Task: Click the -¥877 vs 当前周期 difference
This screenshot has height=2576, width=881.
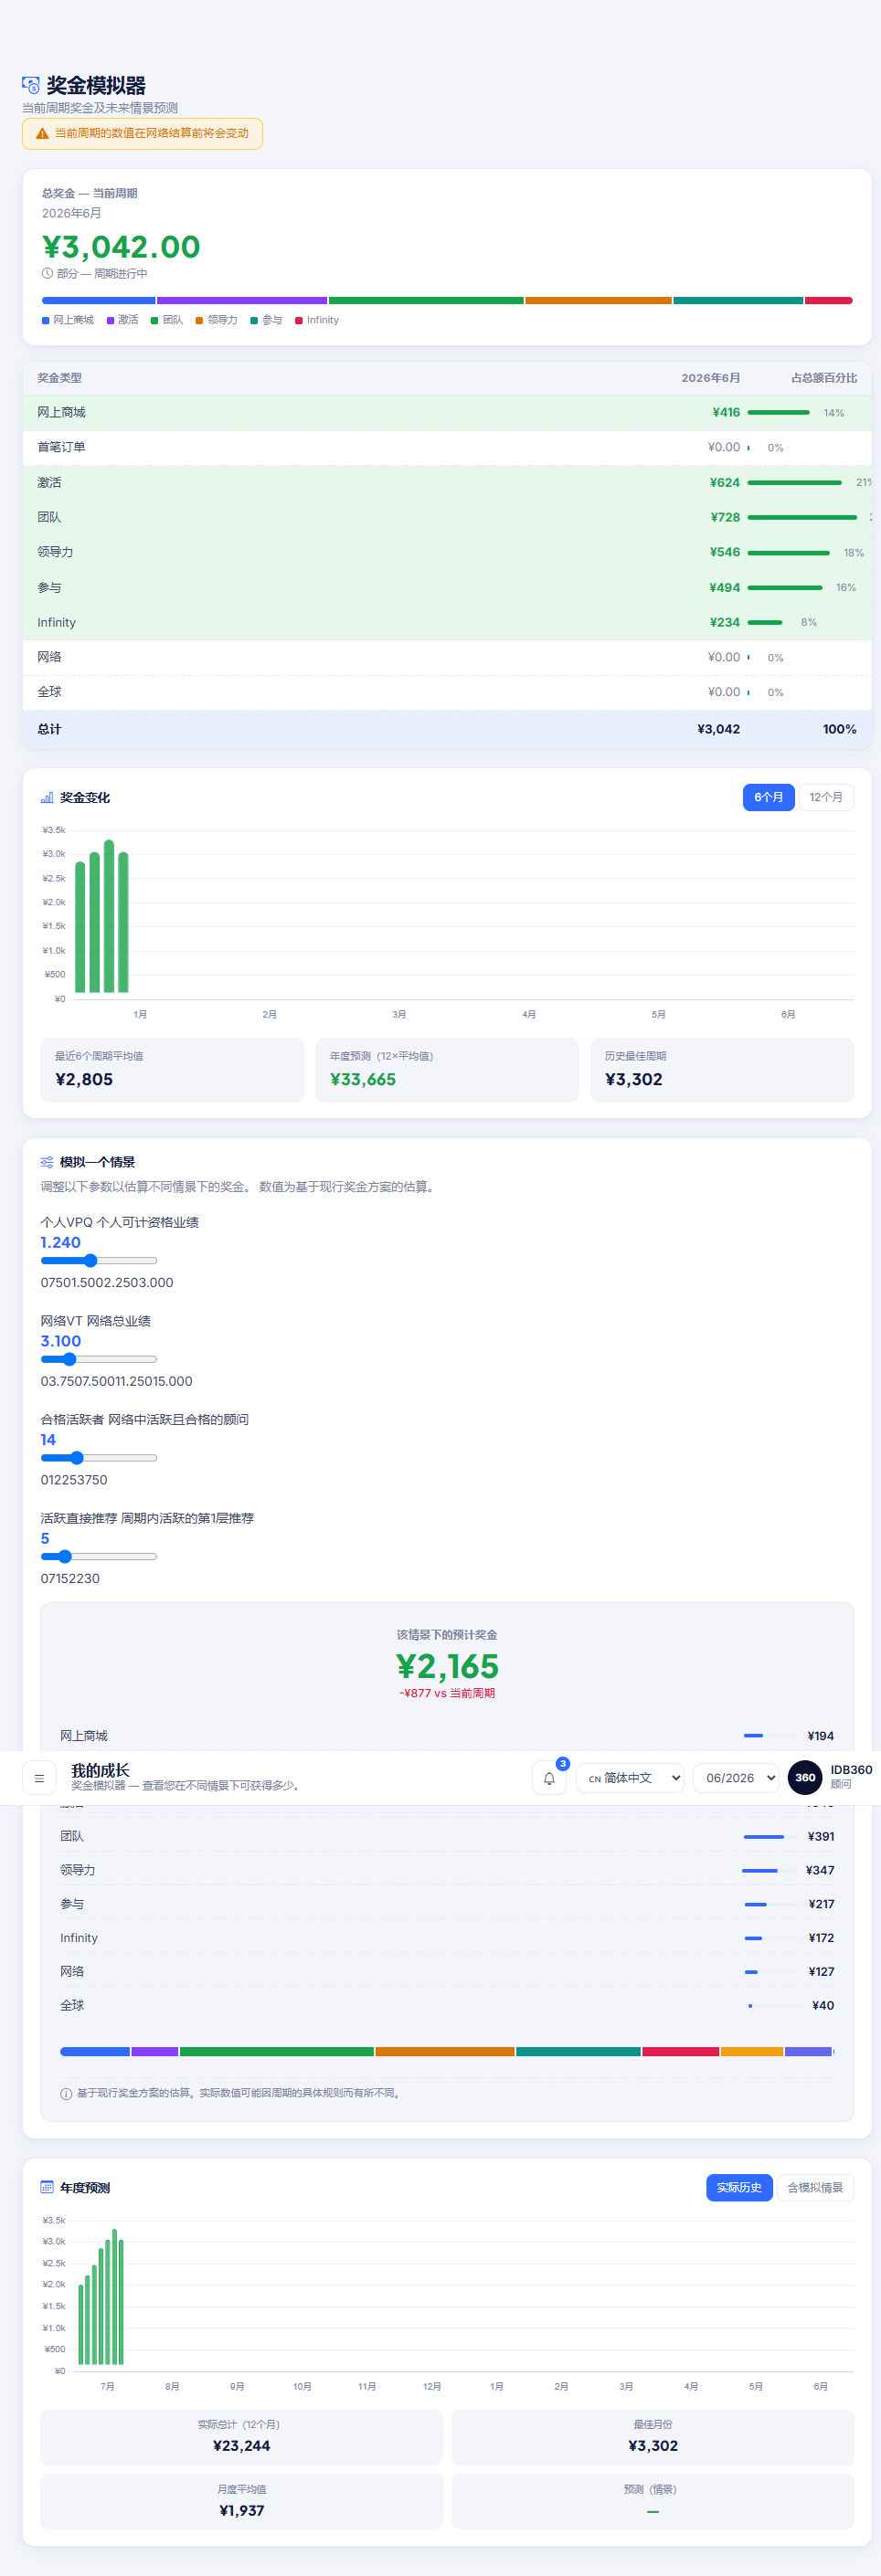Action: coord(447,1693)
